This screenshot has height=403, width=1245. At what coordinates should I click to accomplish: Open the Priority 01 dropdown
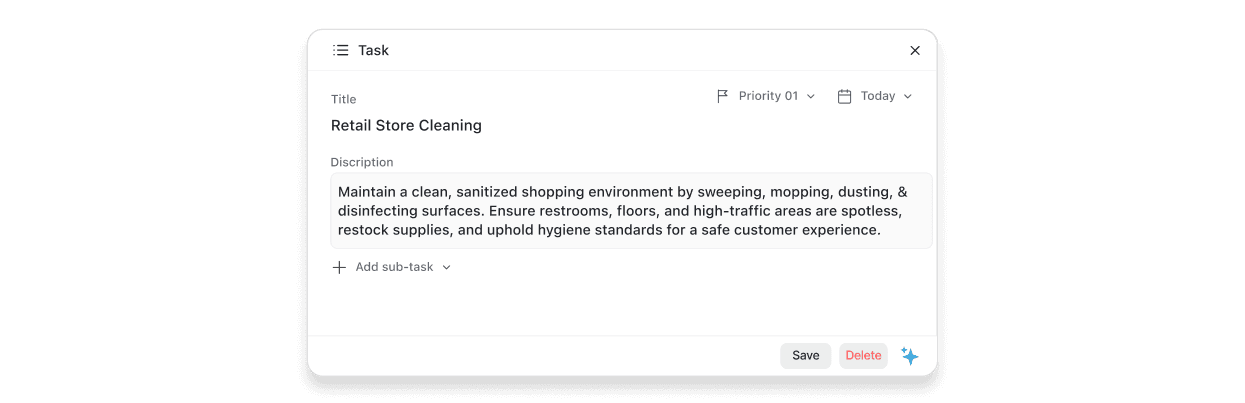point(768,96)
